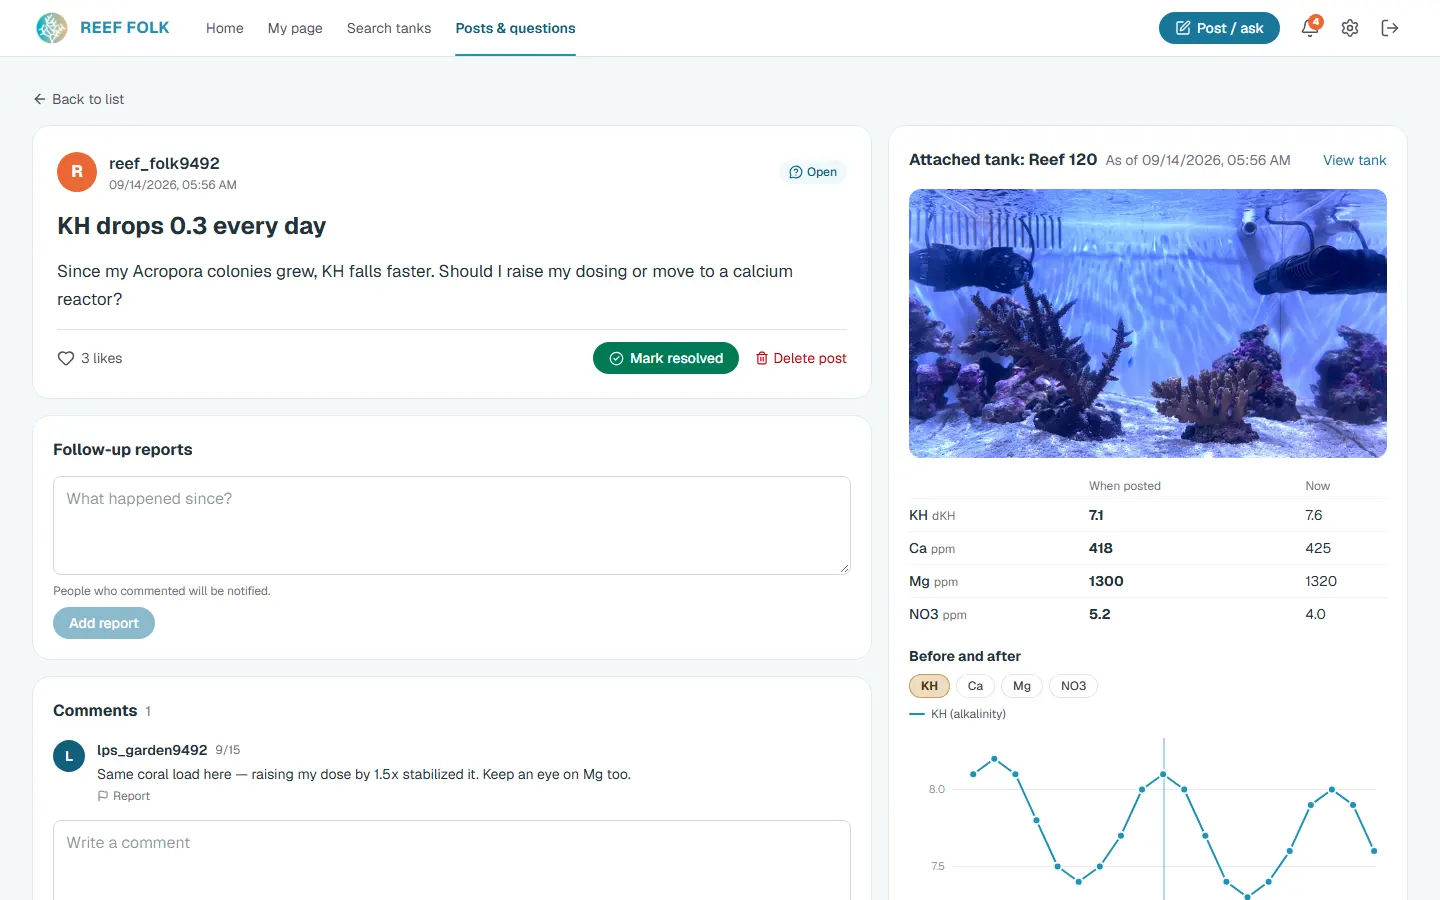Click username reef_folk9492

pyautogui.click(x=164, y=163)
